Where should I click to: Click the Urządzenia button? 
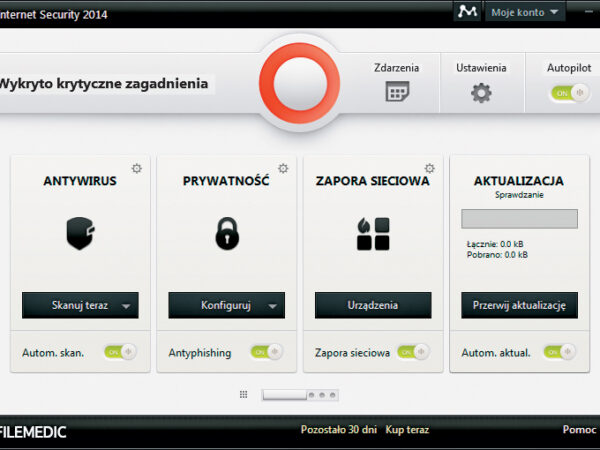(x=373, y=305)
